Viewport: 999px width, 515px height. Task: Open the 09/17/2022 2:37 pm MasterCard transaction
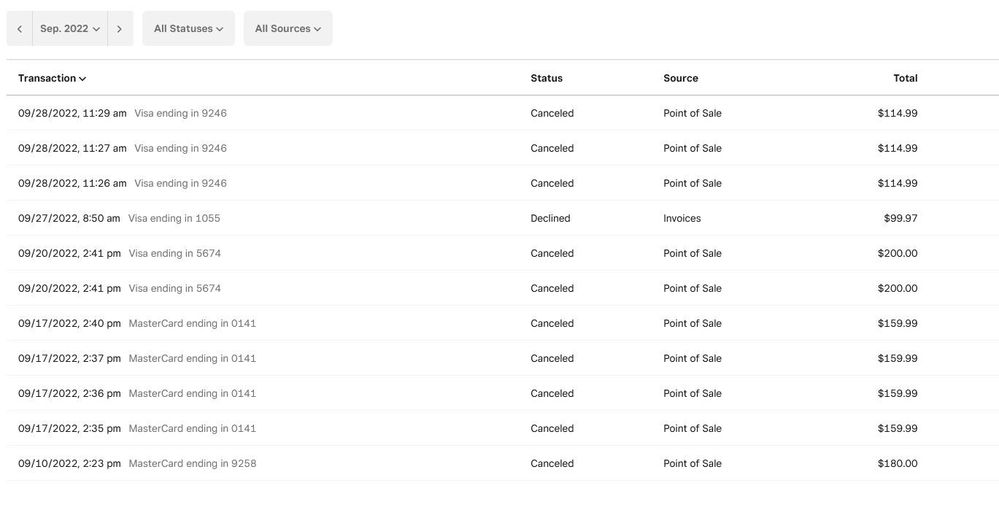[69, 358]
